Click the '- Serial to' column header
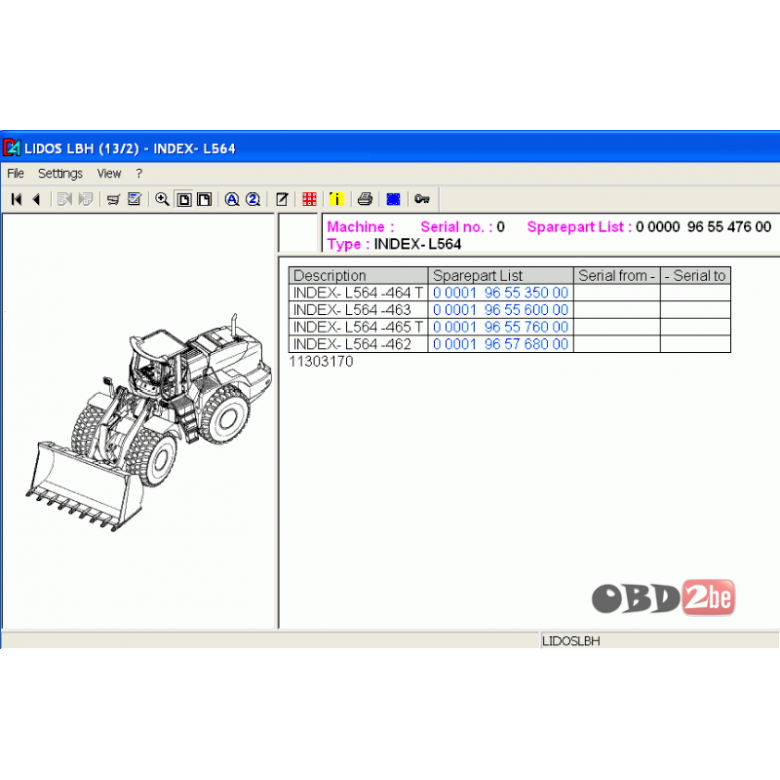 [695, 275]
